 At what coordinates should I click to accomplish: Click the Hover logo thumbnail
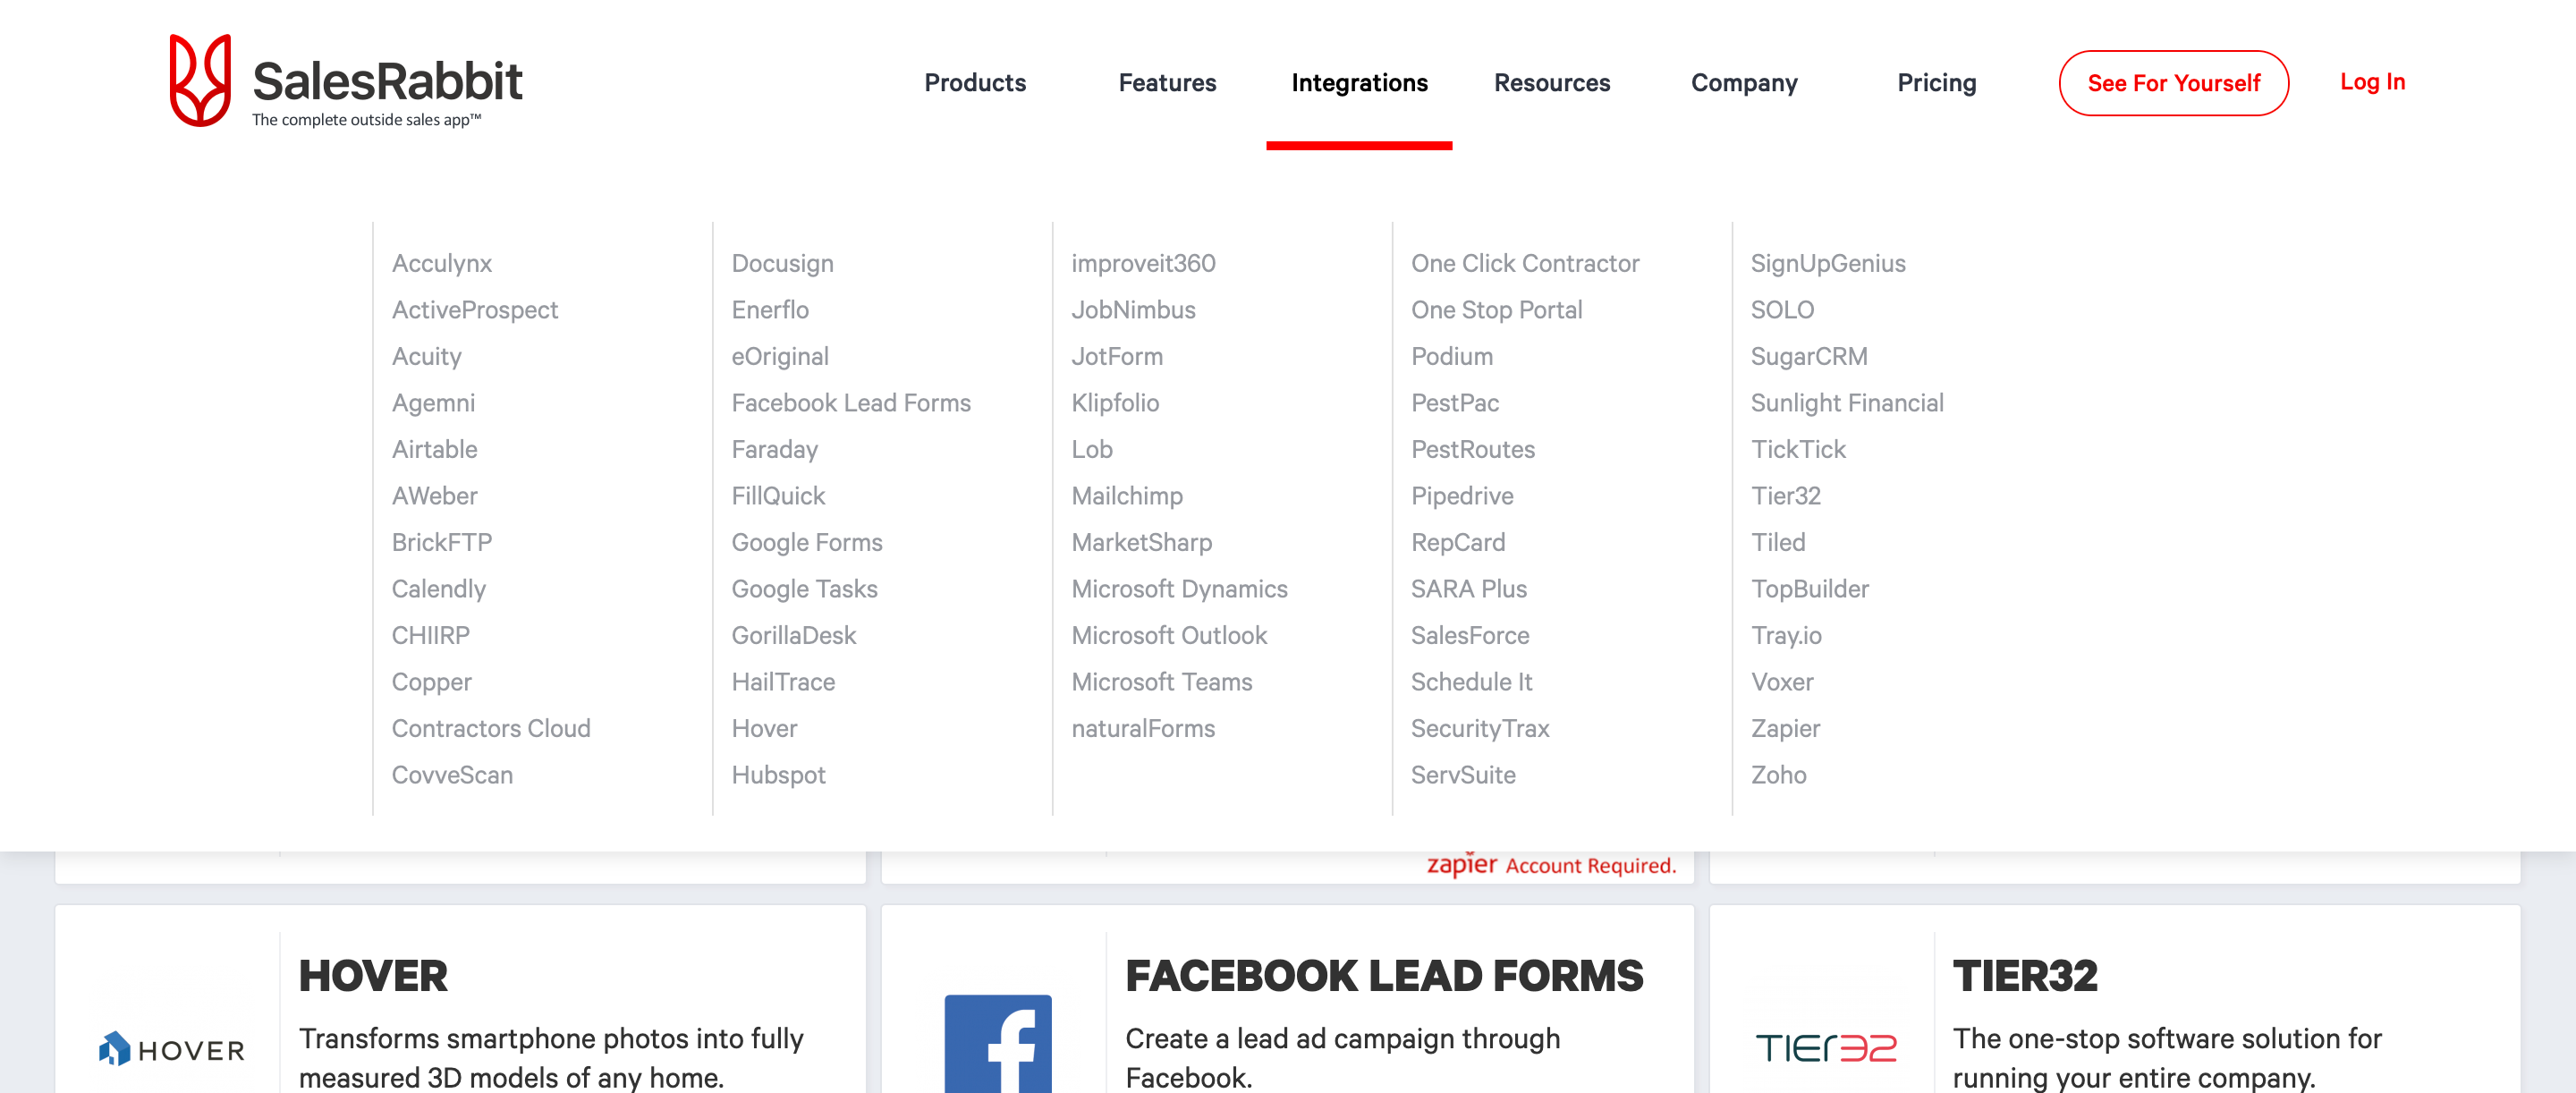(172, 1049)
